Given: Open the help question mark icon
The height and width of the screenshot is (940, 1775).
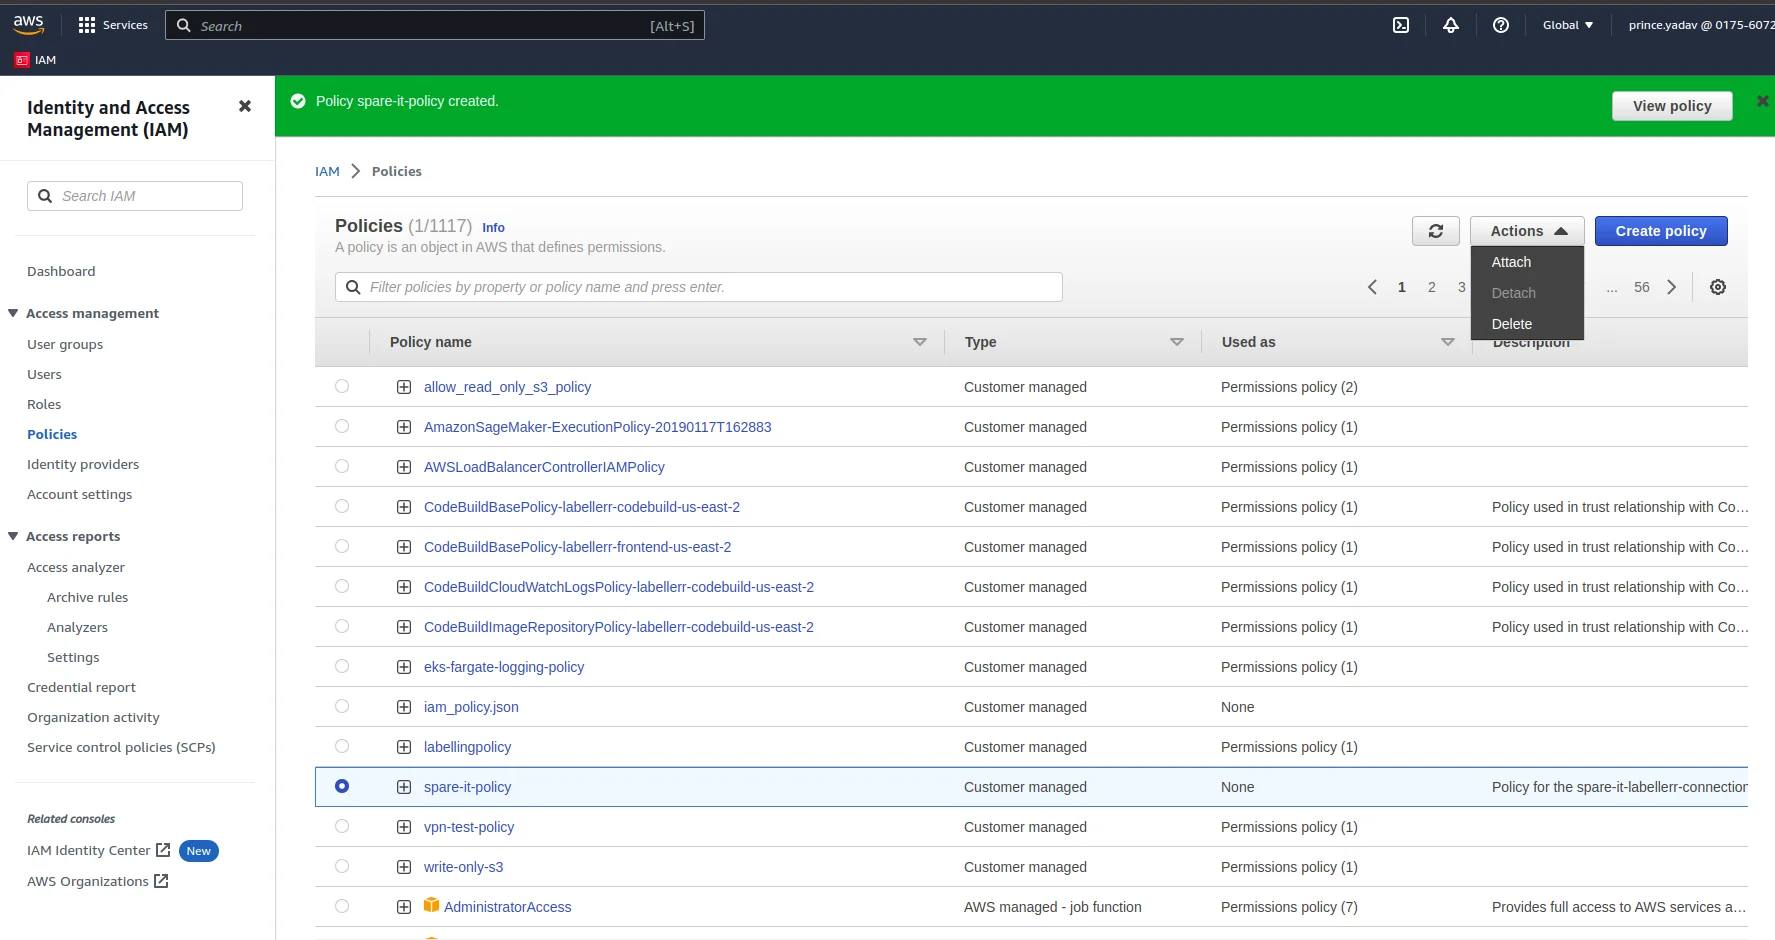Looking at the screenshot, I should coord(1501,25).
